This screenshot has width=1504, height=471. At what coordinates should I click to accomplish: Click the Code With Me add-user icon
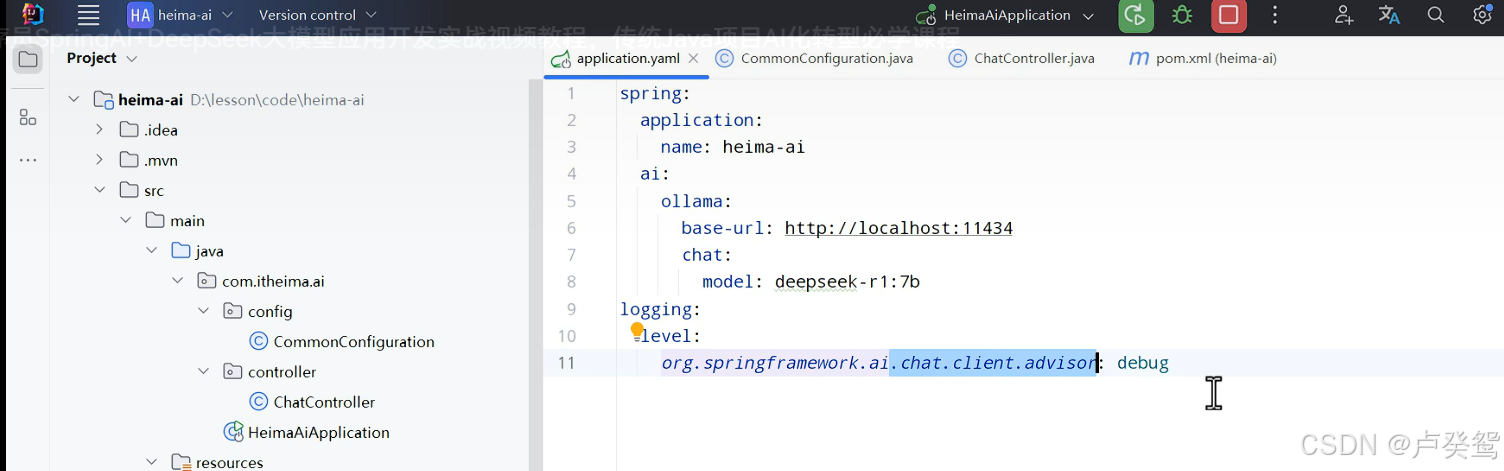pyautogui.click(x=1344, y=15)
